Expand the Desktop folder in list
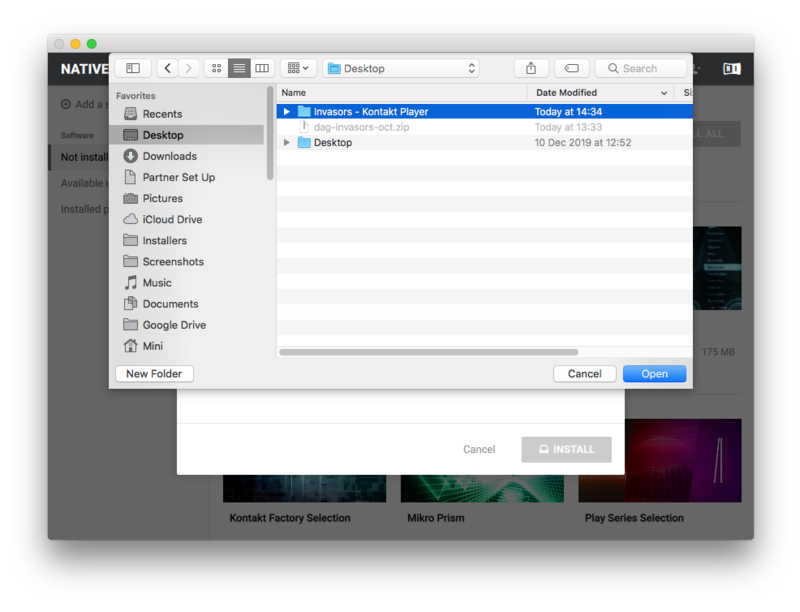Viewport: 800px width, 612px height. pos(287,143)
